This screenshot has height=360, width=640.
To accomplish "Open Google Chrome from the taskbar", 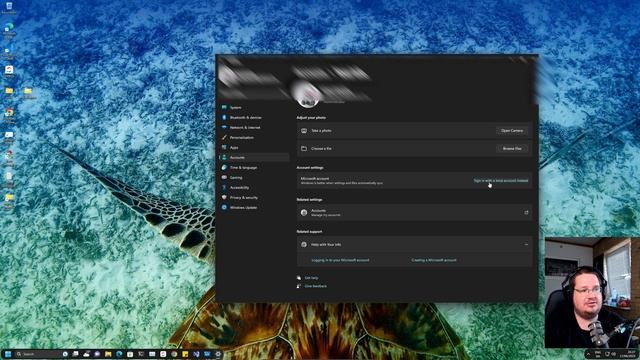I will [x=174, y=354].
